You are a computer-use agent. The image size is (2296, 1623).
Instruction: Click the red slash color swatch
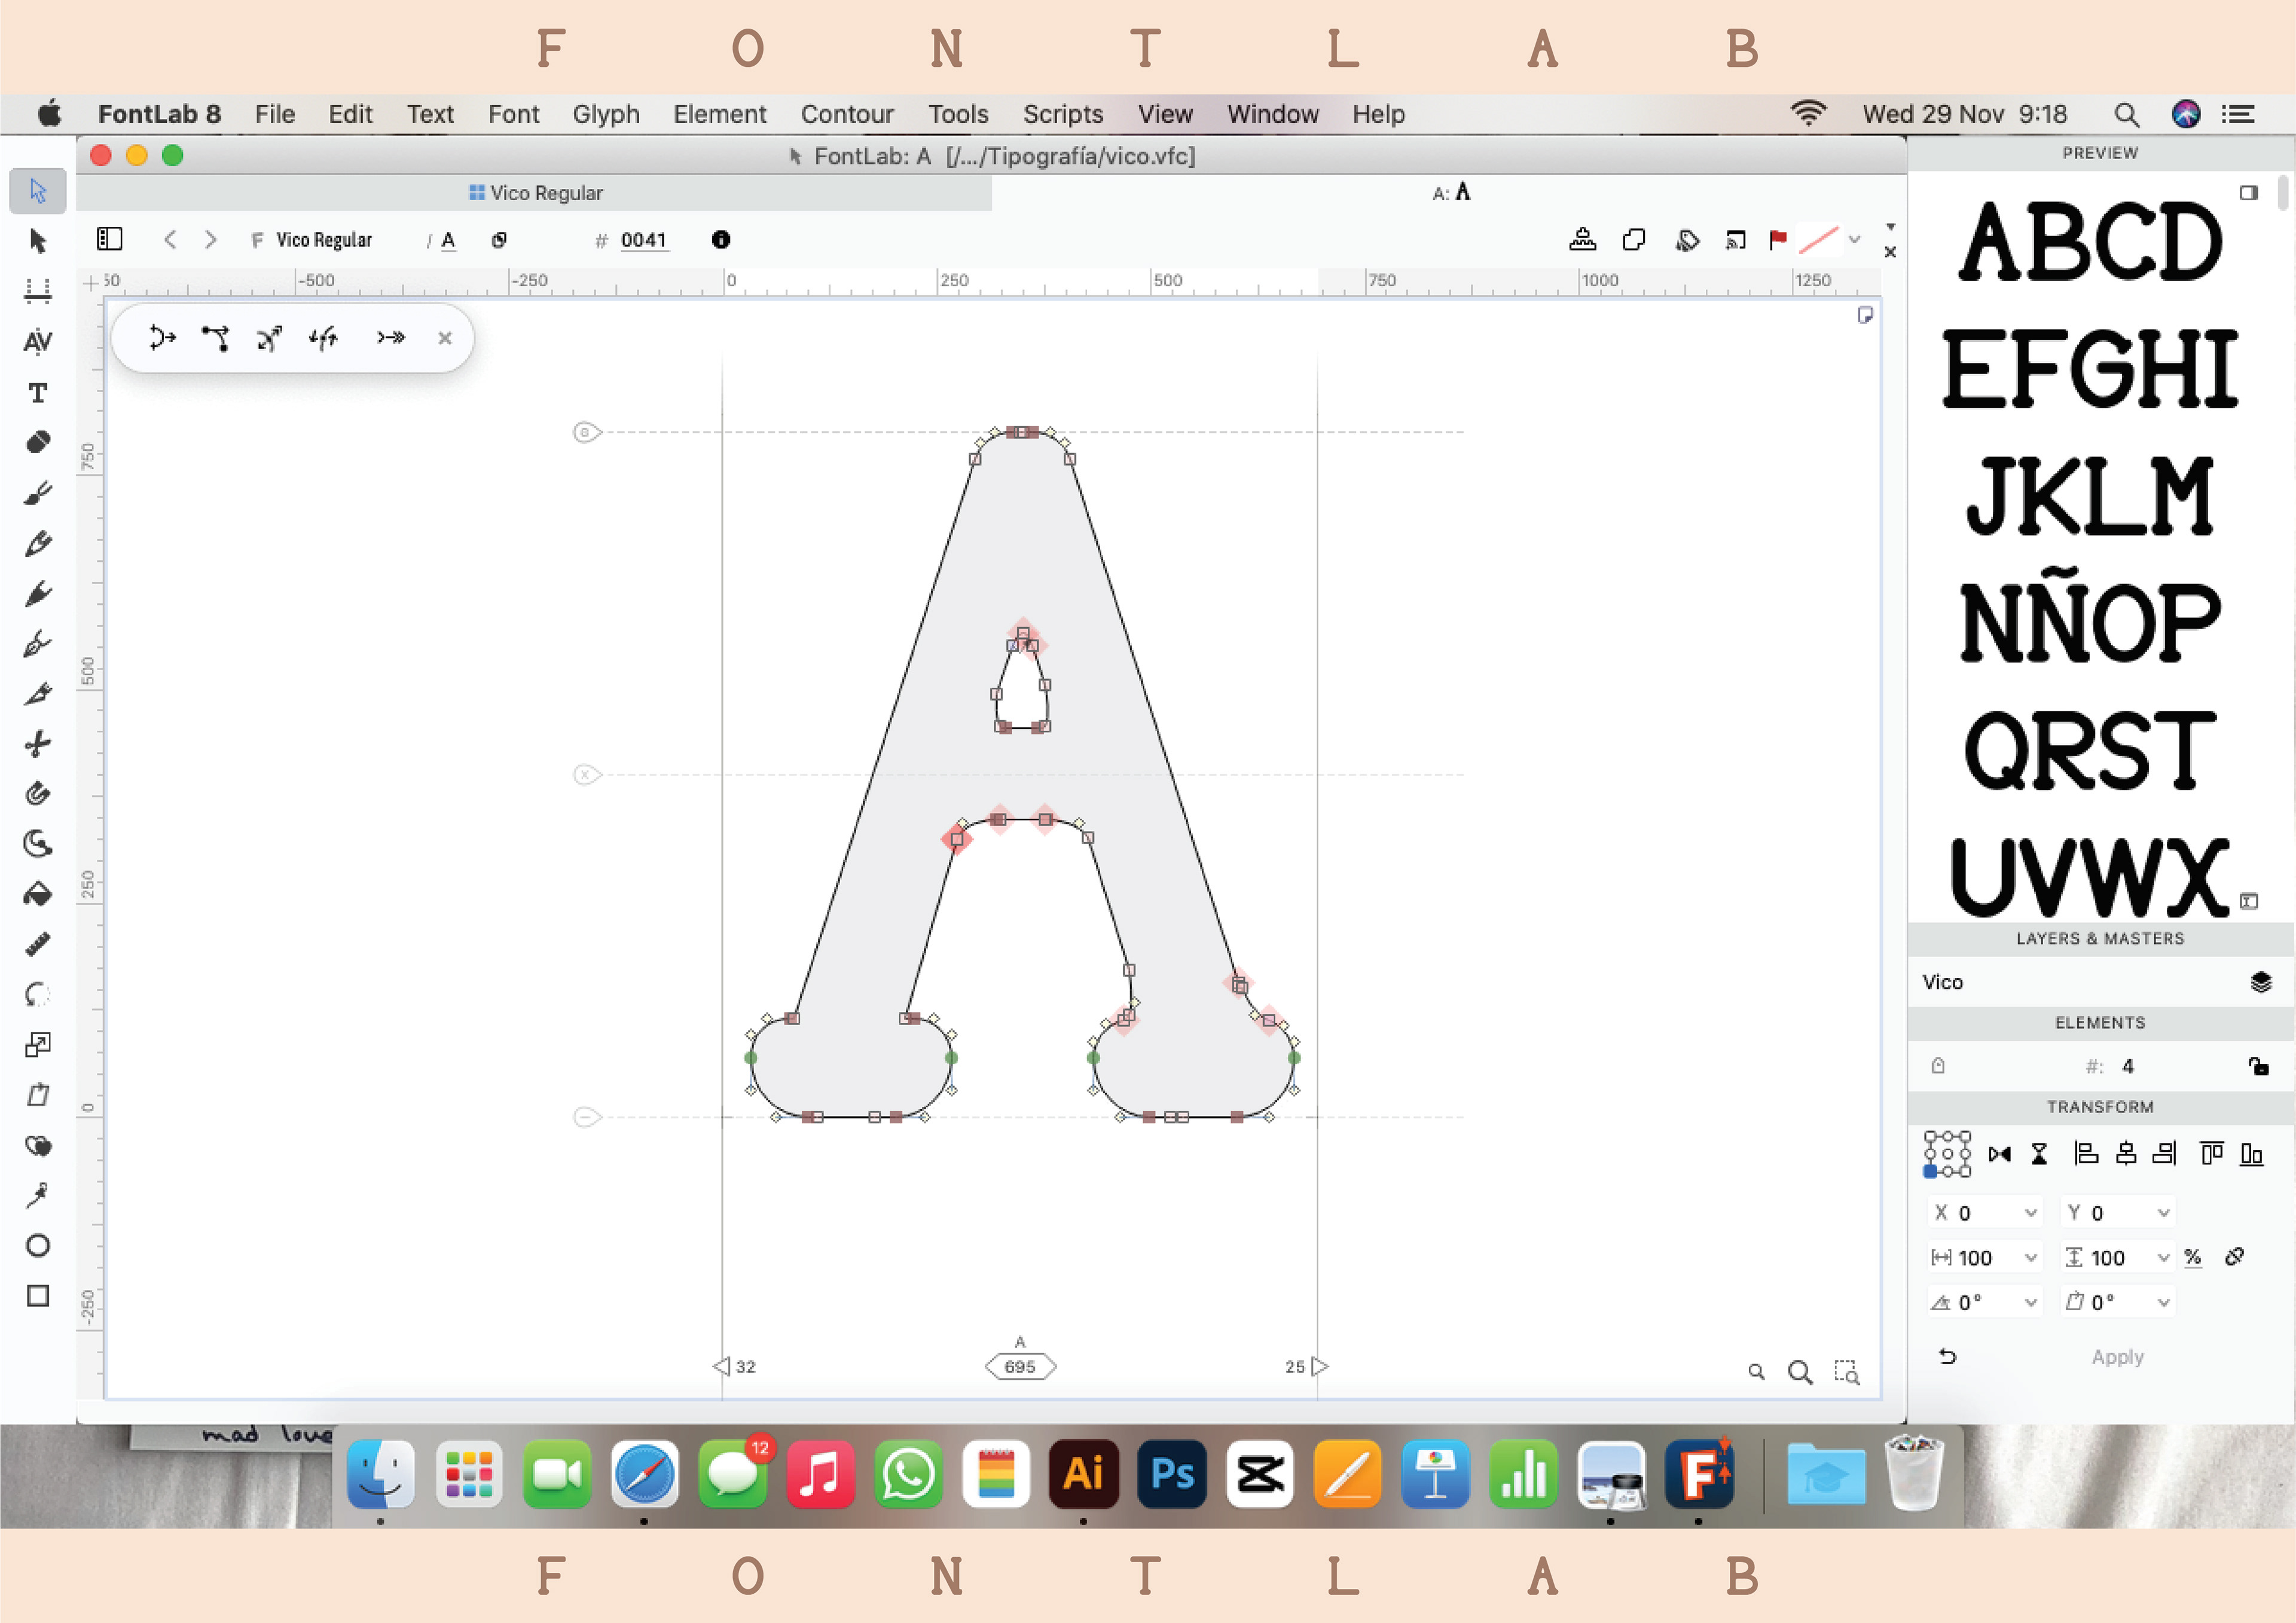point(1818,240)
